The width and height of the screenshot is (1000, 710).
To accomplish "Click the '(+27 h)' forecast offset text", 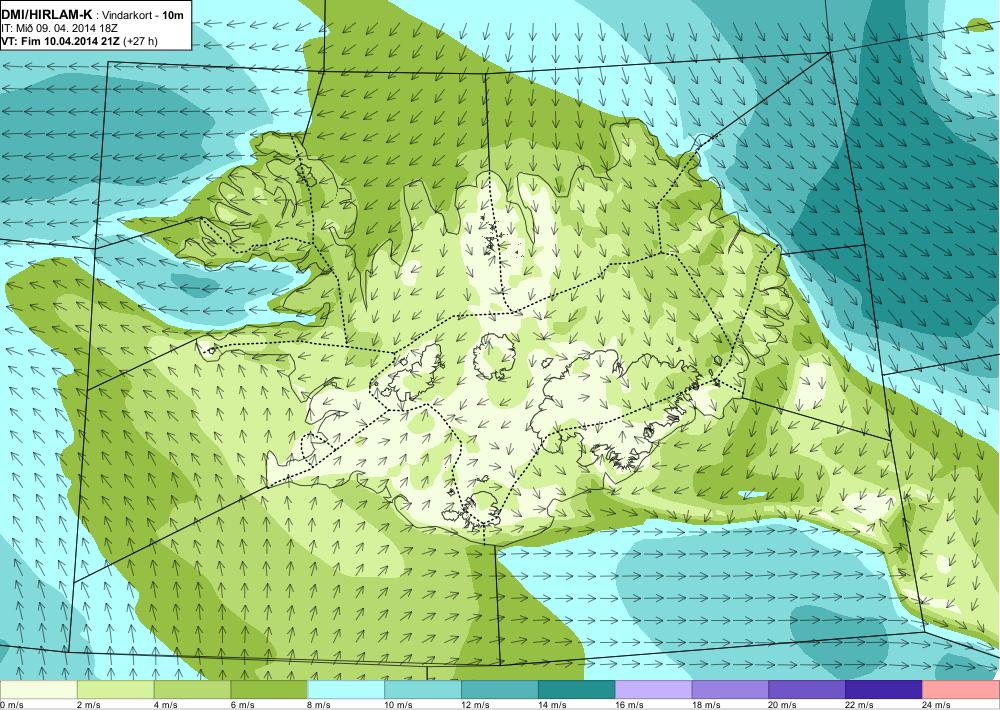I will (x=140, y=41).
